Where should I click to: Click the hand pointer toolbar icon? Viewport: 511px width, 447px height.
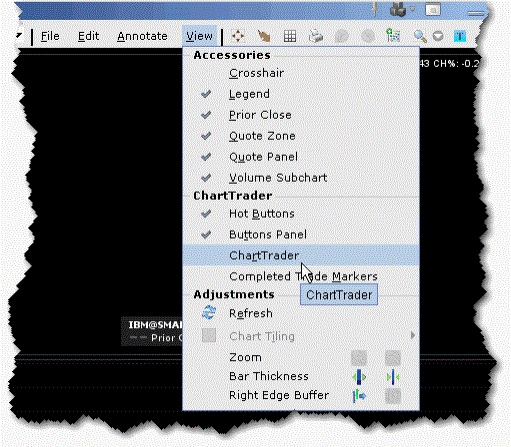[264, 36]
